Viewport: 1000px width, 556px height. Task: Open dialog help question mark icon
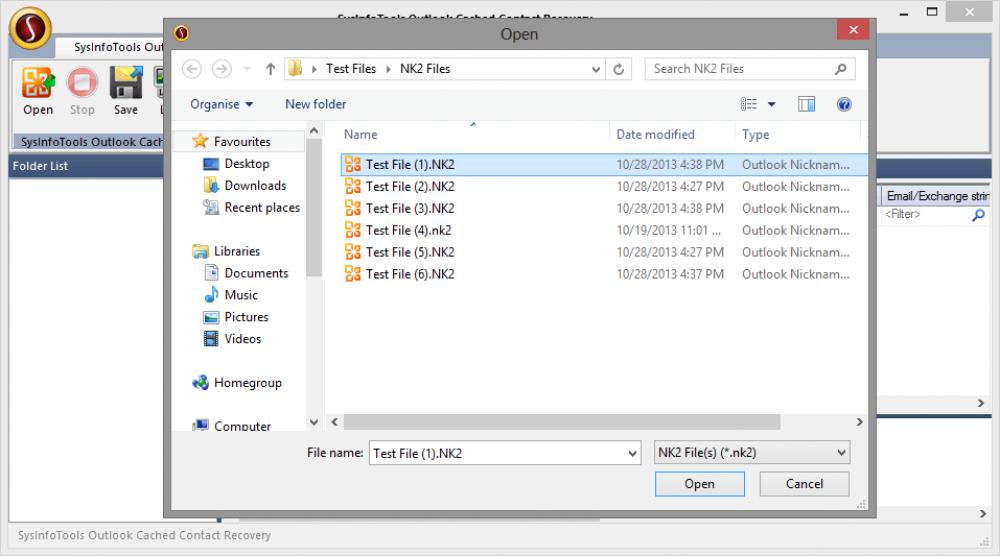tap(844, 104)
